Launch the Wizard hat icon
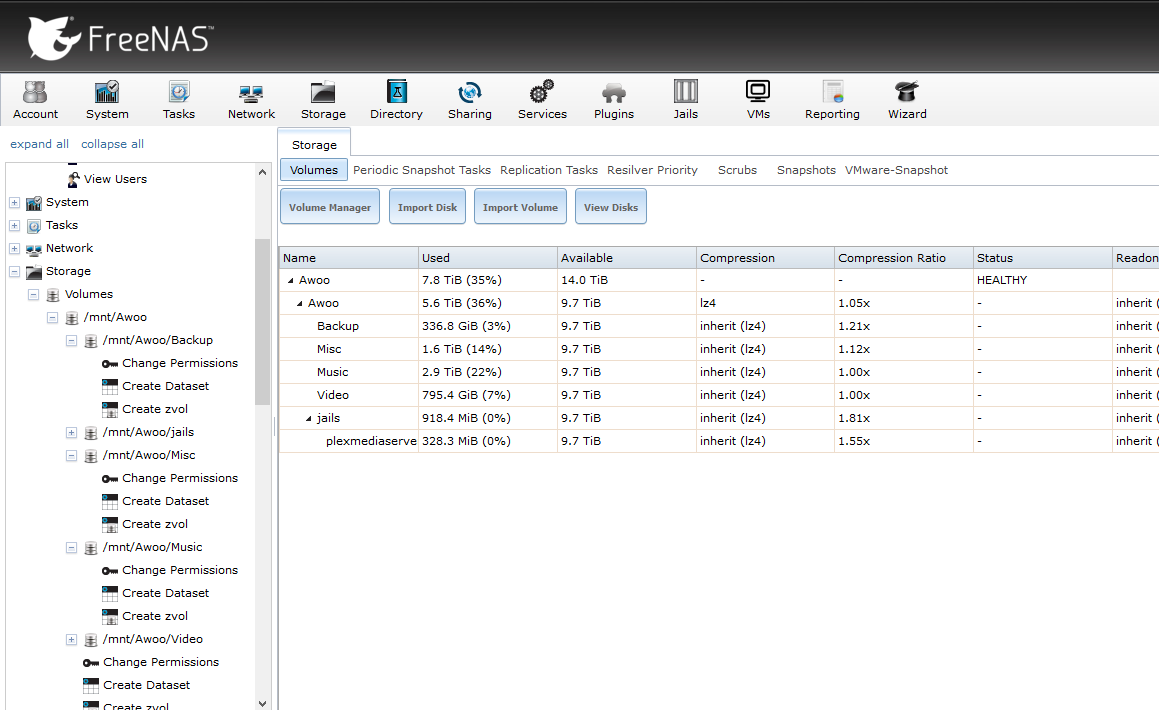 point(907,92)
